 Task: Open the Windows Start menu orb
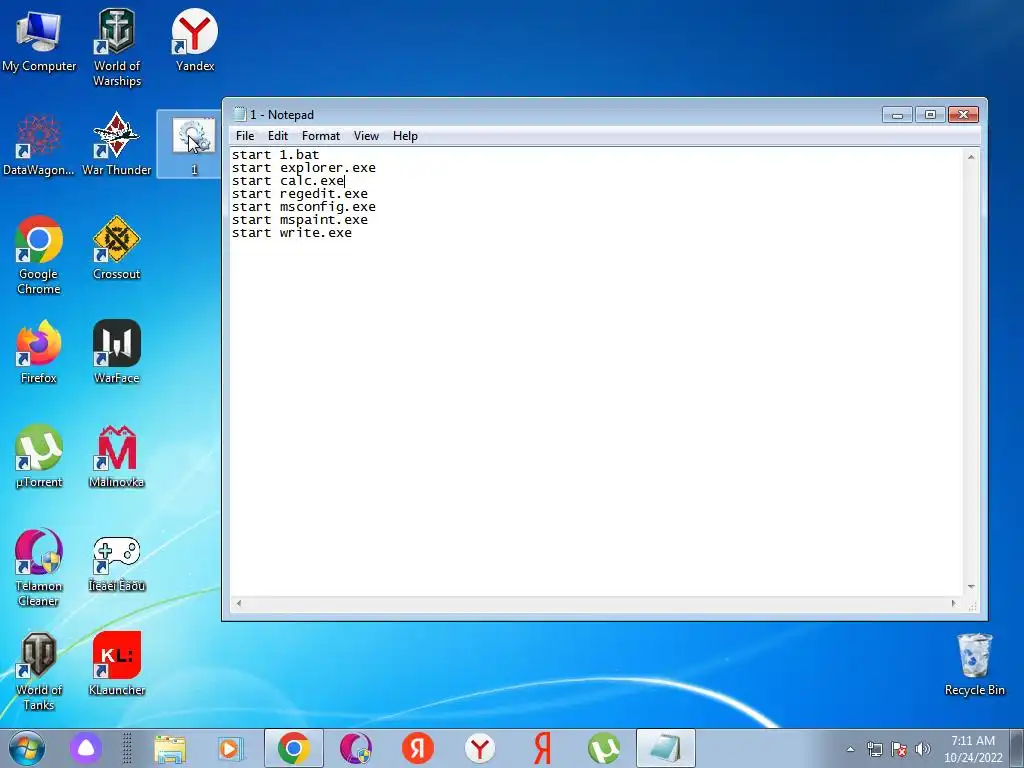click(27, 748)
